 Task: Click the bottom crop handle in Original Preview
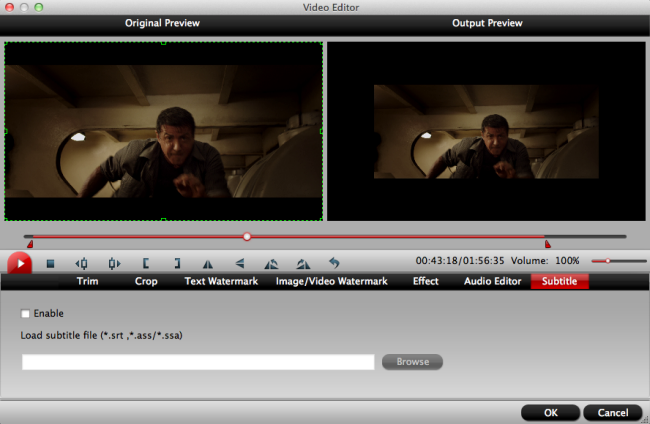pyautogui.click(x=163, y=220)
